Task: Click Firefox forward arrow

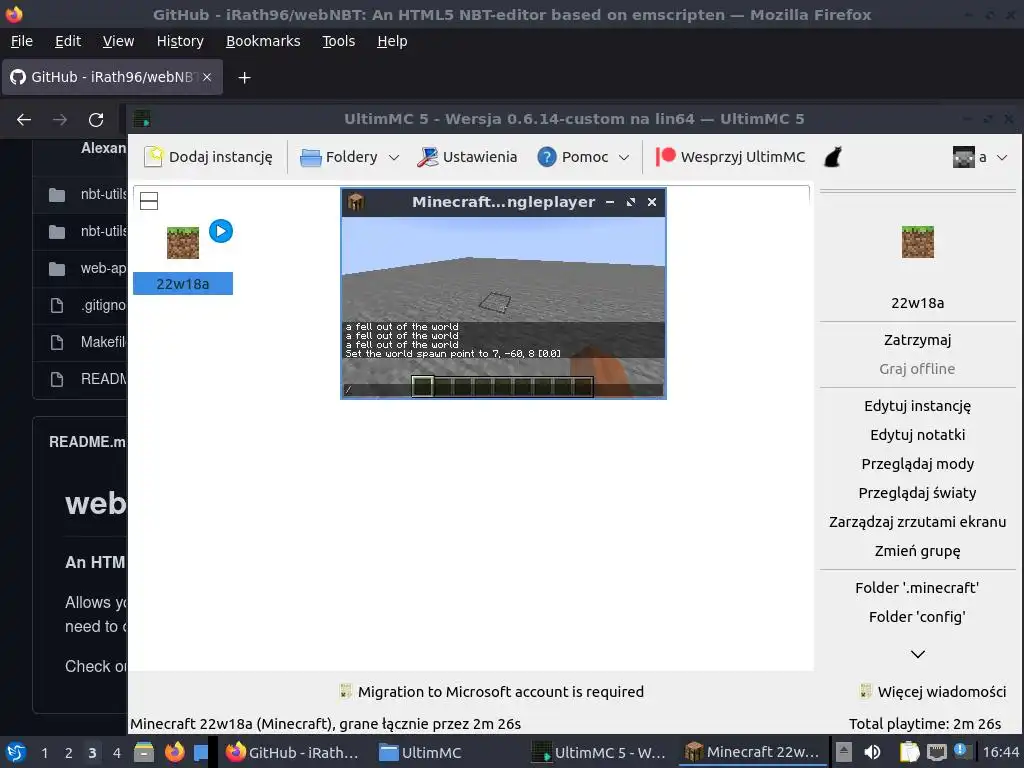Action: 60,120
